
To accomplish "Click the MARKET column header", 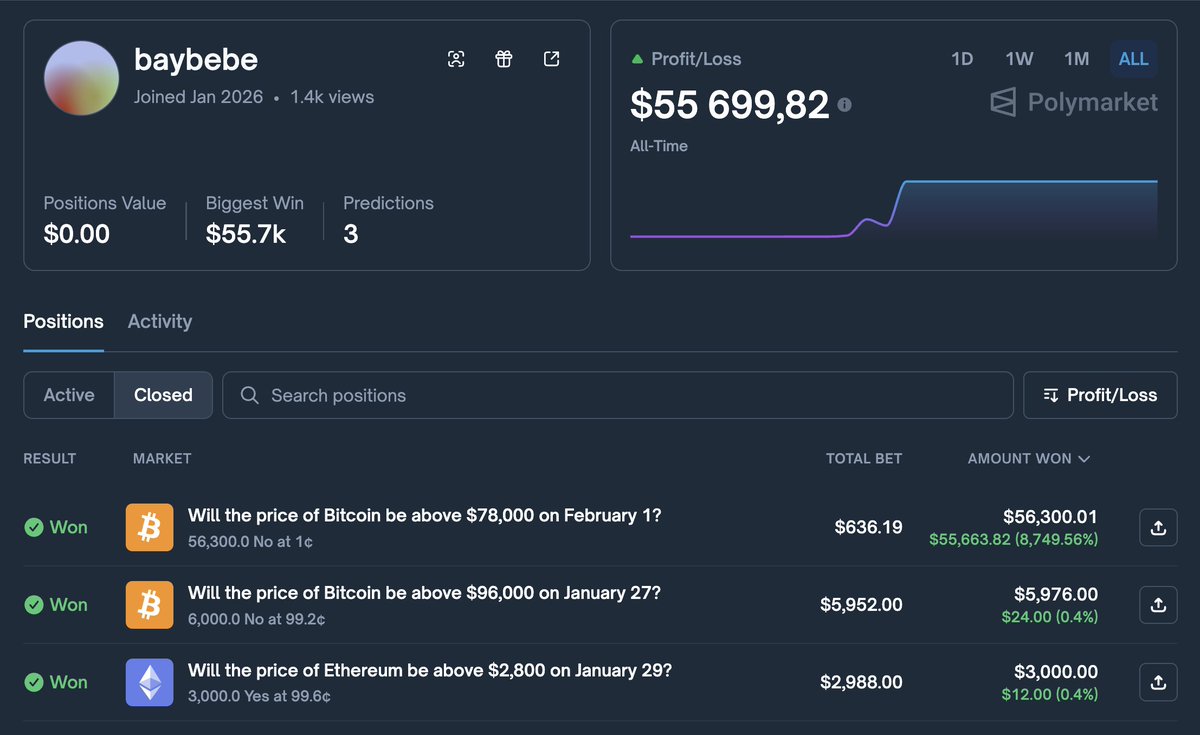I will coord(162,458).
